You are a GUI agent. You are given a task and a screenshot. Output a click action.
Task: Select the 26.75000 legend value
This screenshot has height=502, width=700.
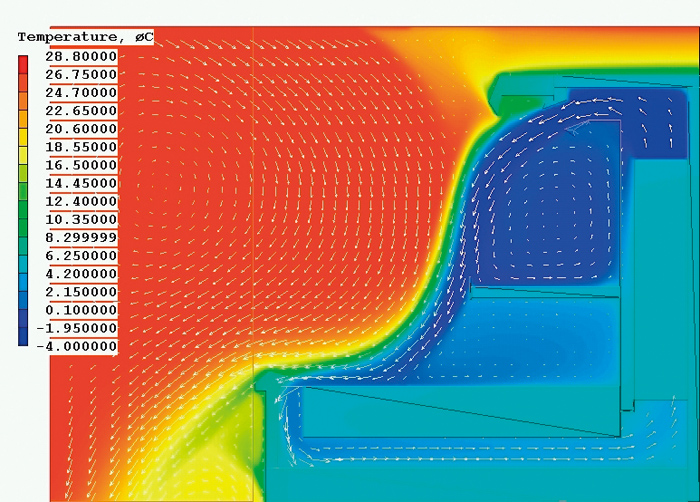[x=81, y=74]
